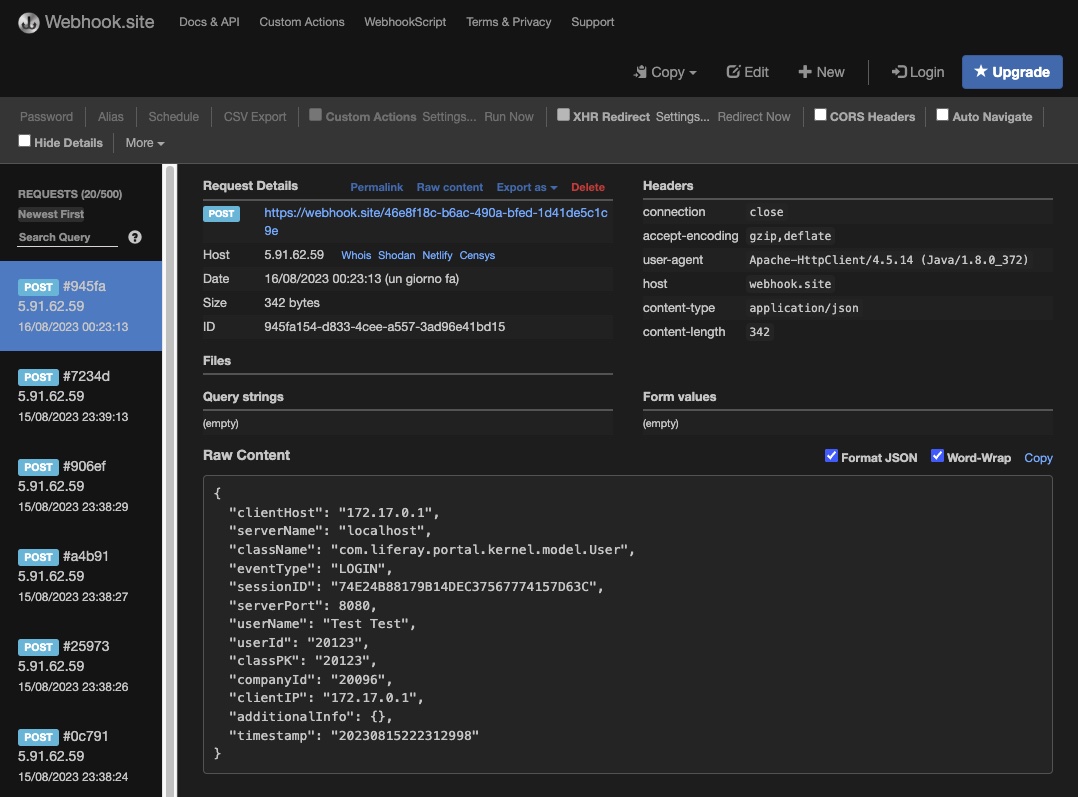Viewport: 1078px width, 797px height.
Task: Focus the Search Query input field
Action: (67, 237)
